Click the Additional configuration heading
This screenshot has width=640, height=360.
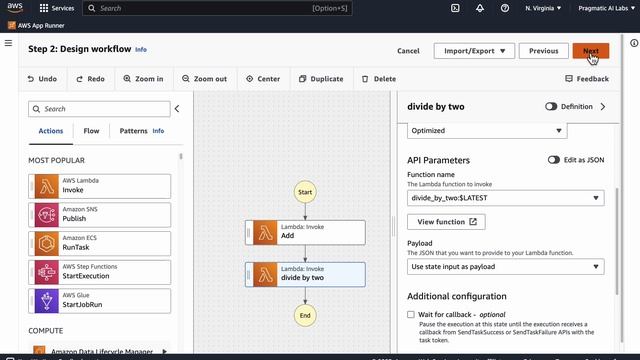[457, 296]
